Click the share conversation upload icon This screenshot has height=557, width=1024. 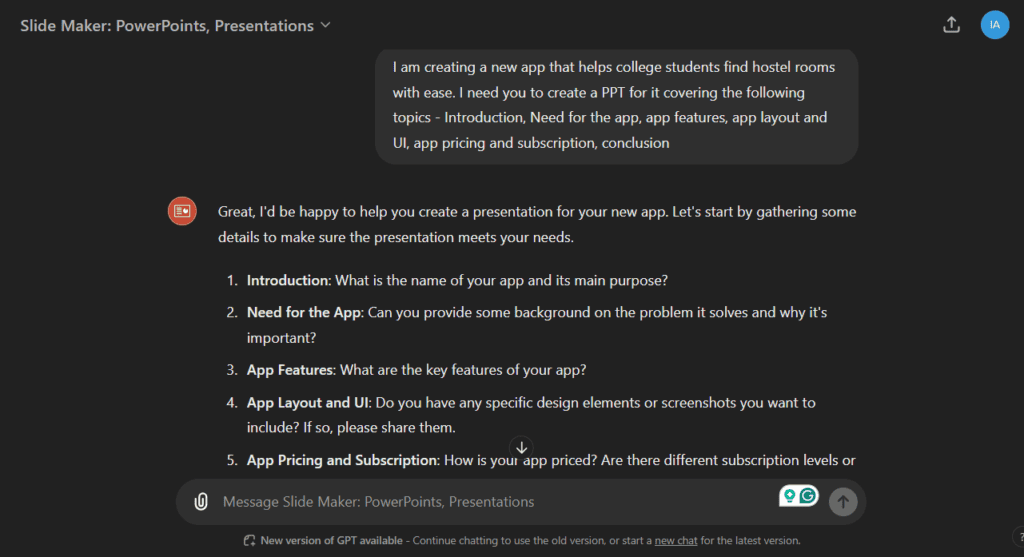coord(952,25)
